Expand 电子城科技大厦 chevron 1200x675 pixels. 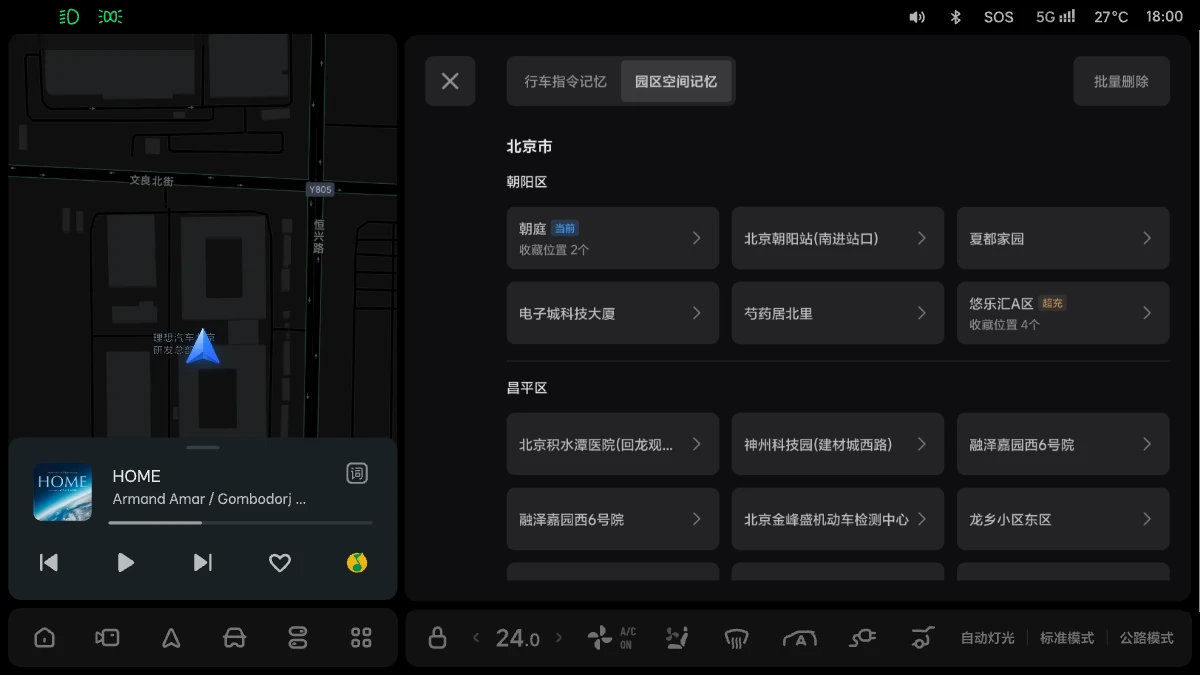(697, 313)
